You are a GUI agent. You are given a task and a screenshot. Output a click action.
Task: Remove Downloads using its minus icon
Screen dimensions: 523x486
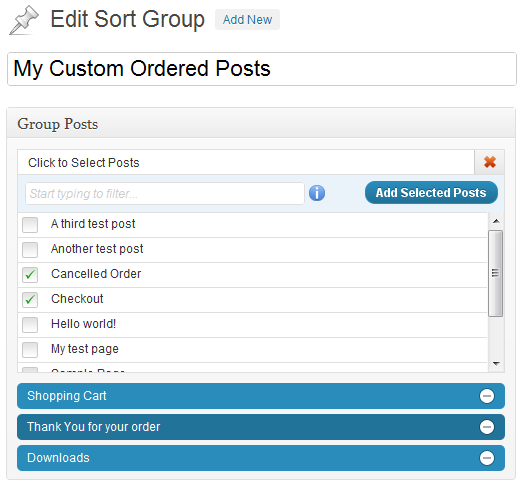point(487,458)
